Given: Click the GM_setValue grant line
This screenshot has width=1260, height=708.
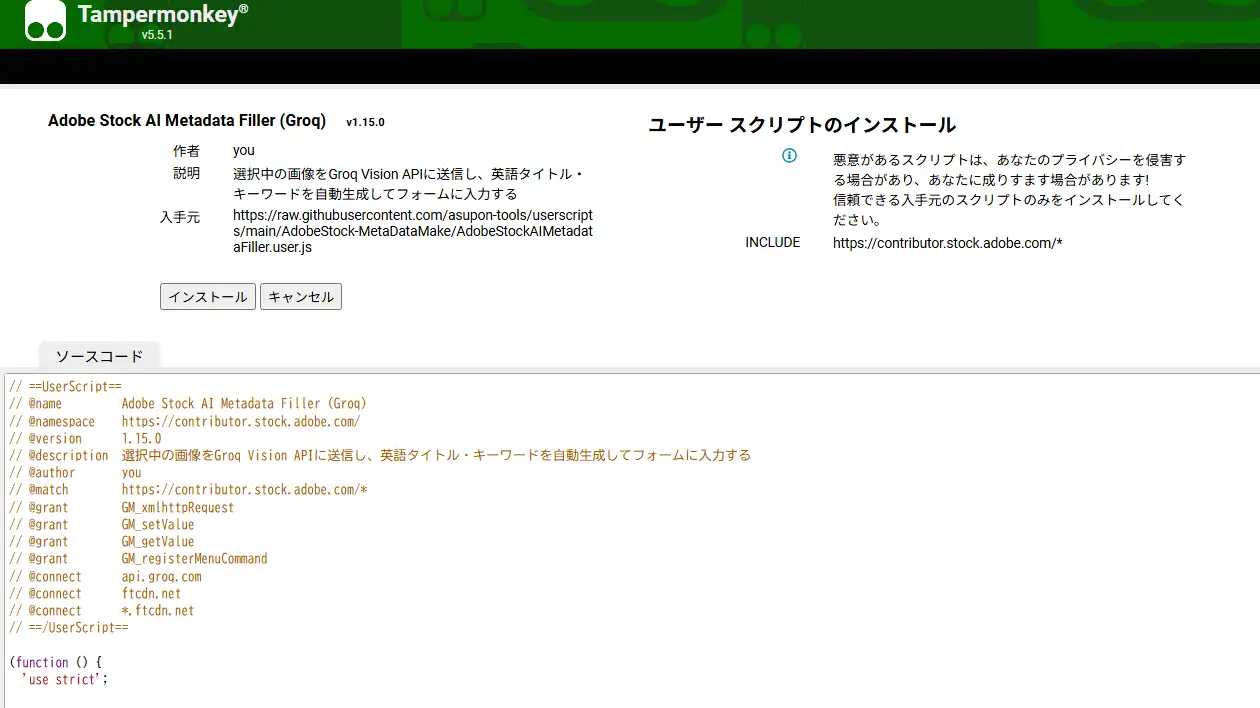Looking at the screenshot, I should (x=102, y=524).
